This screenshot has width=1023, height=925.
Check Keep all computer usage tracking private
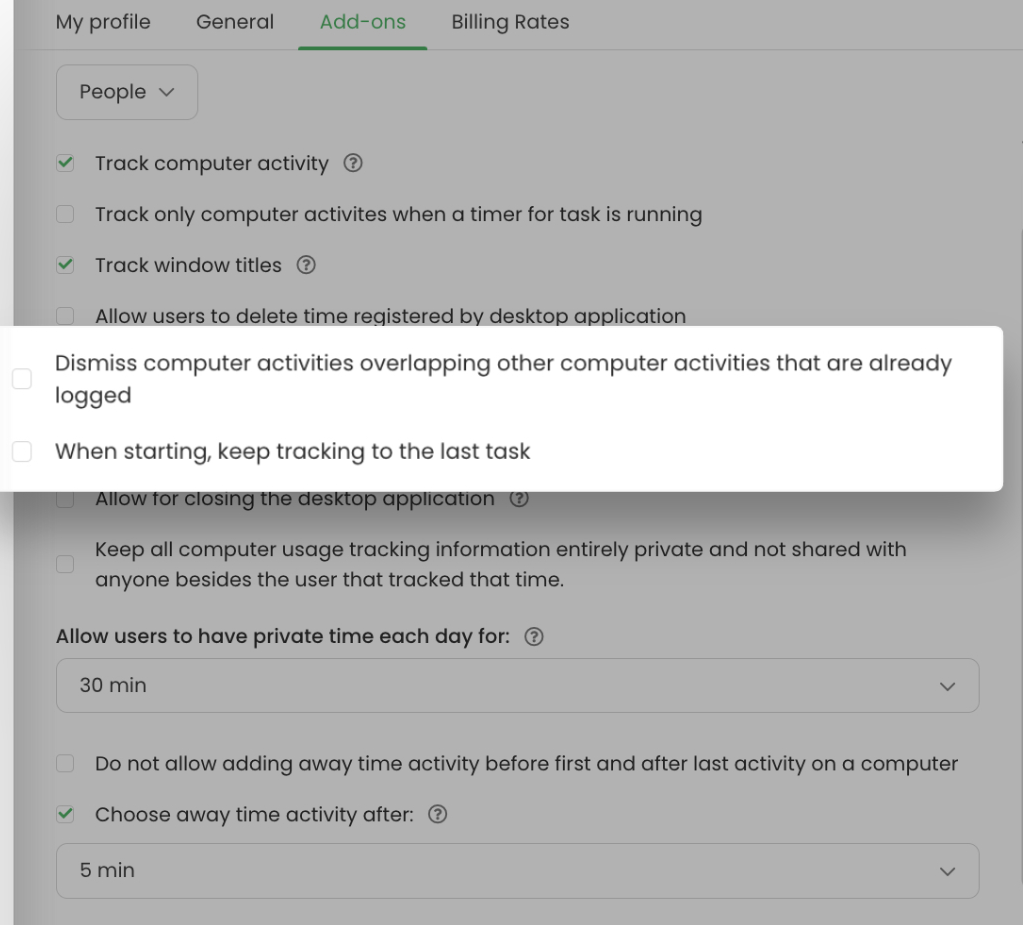[x=65, y=564]
